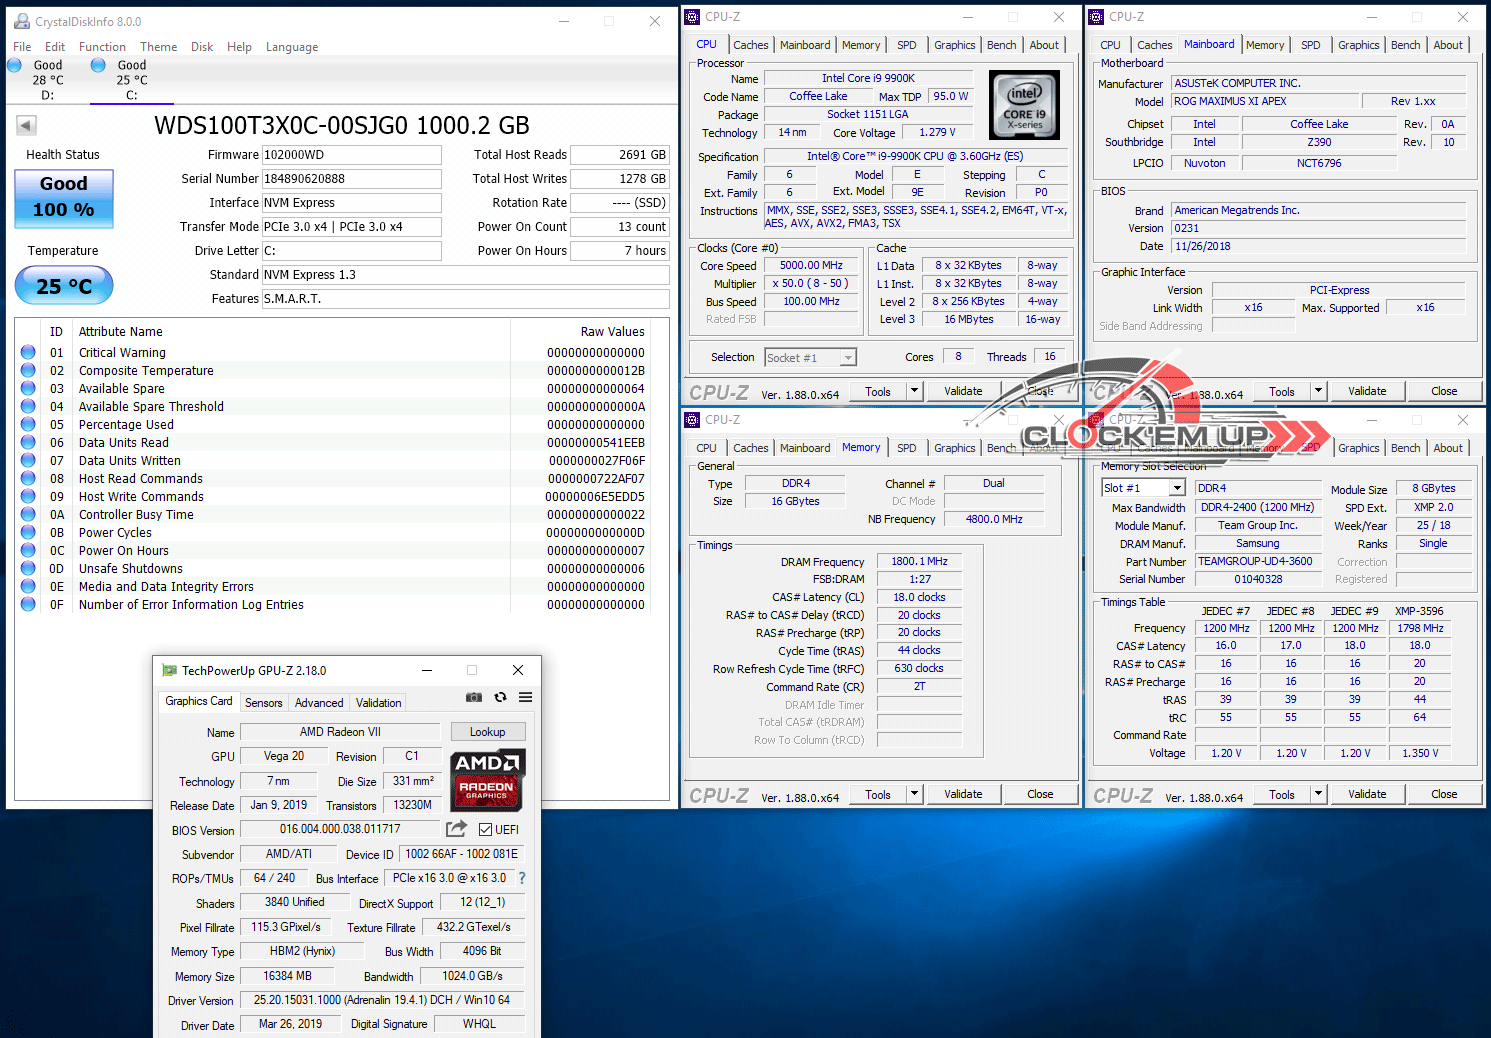Click the 25 °C temperature button

click(x=64, y=286)
